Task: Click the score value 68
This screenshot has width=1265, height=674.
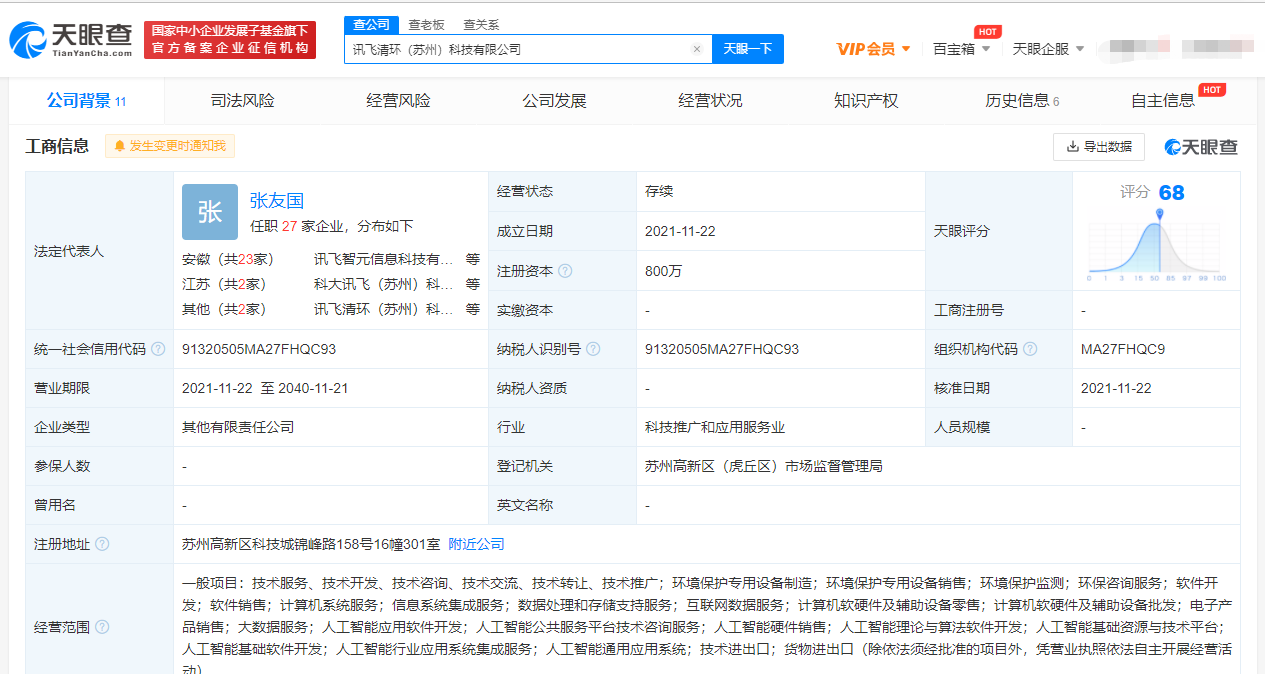Action: [x=1171, y=193]
